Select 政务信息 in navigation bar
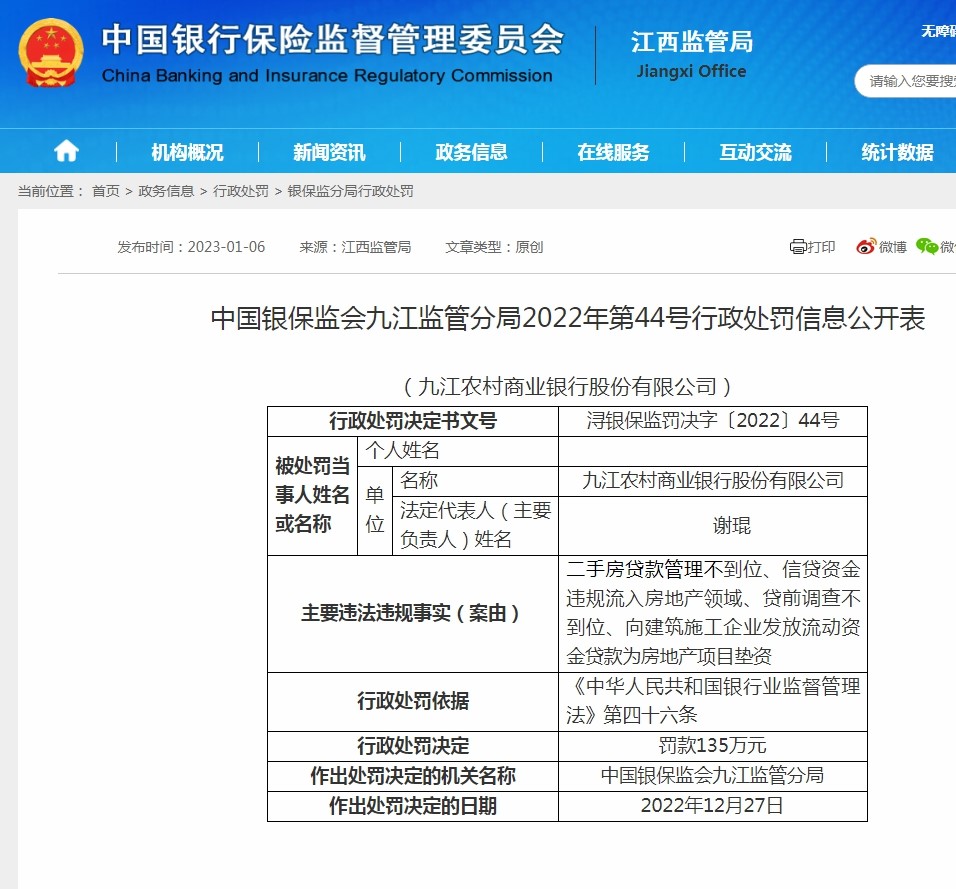 (471, 152)
